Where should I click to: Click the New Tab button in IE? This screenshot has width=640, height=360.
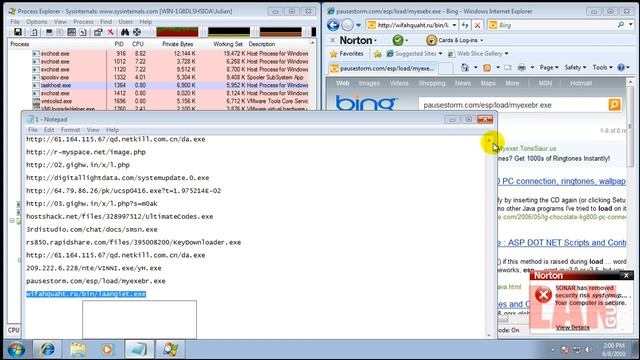coord(445,68)
